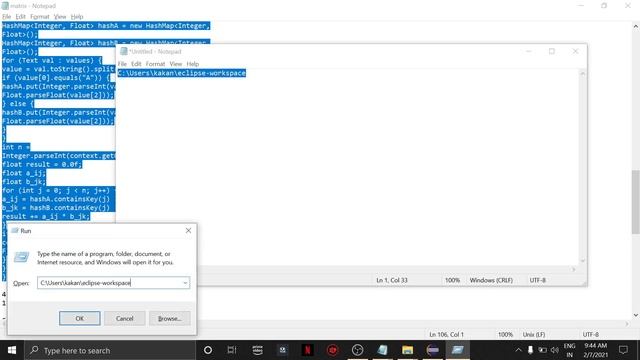Expand the Run dialog Open dropdown arrow
Viewport: 640px width, 360px height.
point(185,283)
